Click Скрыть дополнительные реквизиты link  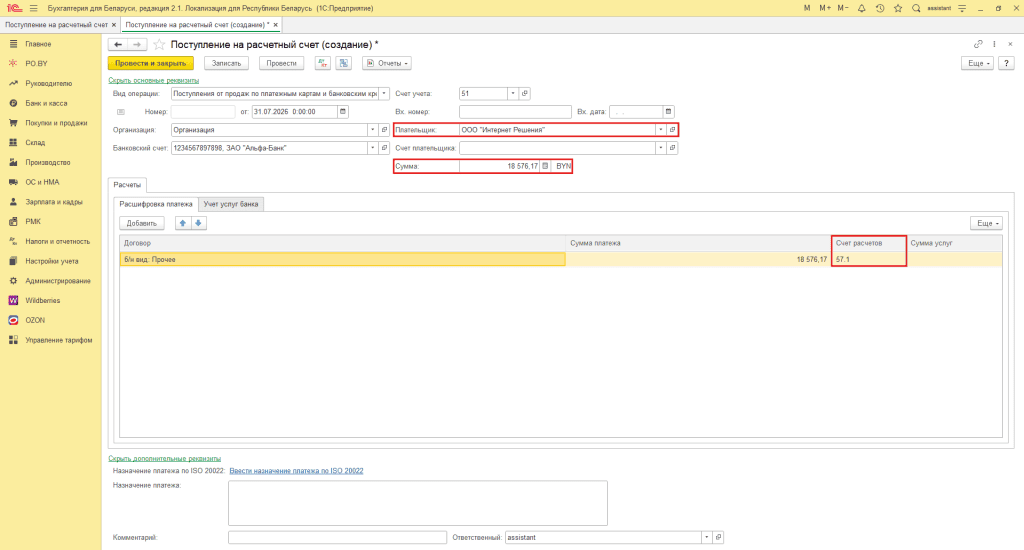[x=165, y=459]
